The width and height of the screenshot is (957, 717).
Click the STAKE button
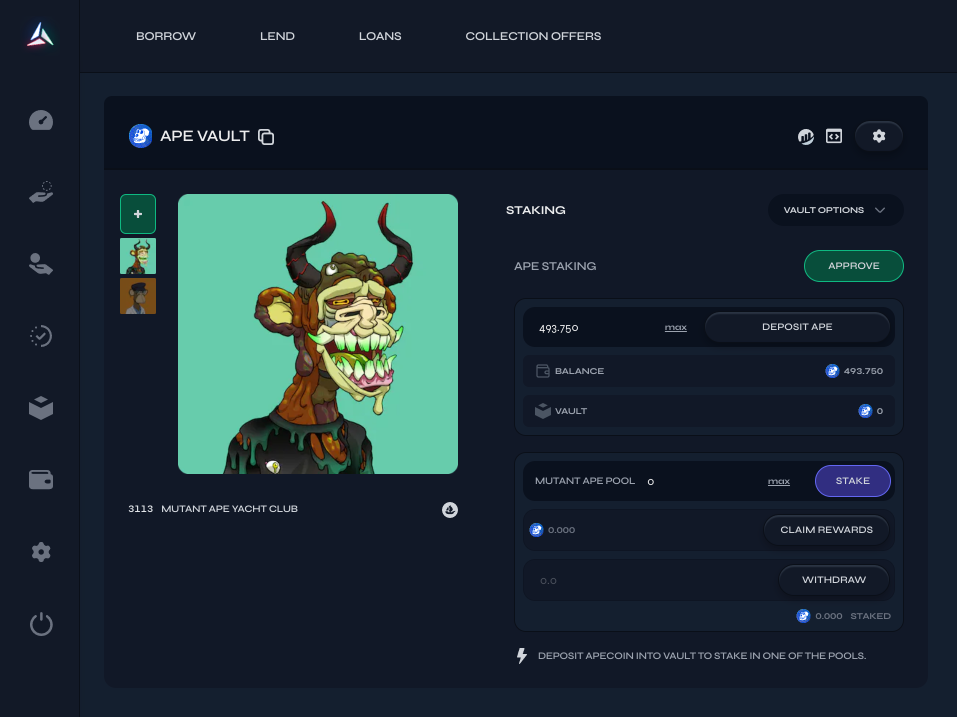point(853,481)
